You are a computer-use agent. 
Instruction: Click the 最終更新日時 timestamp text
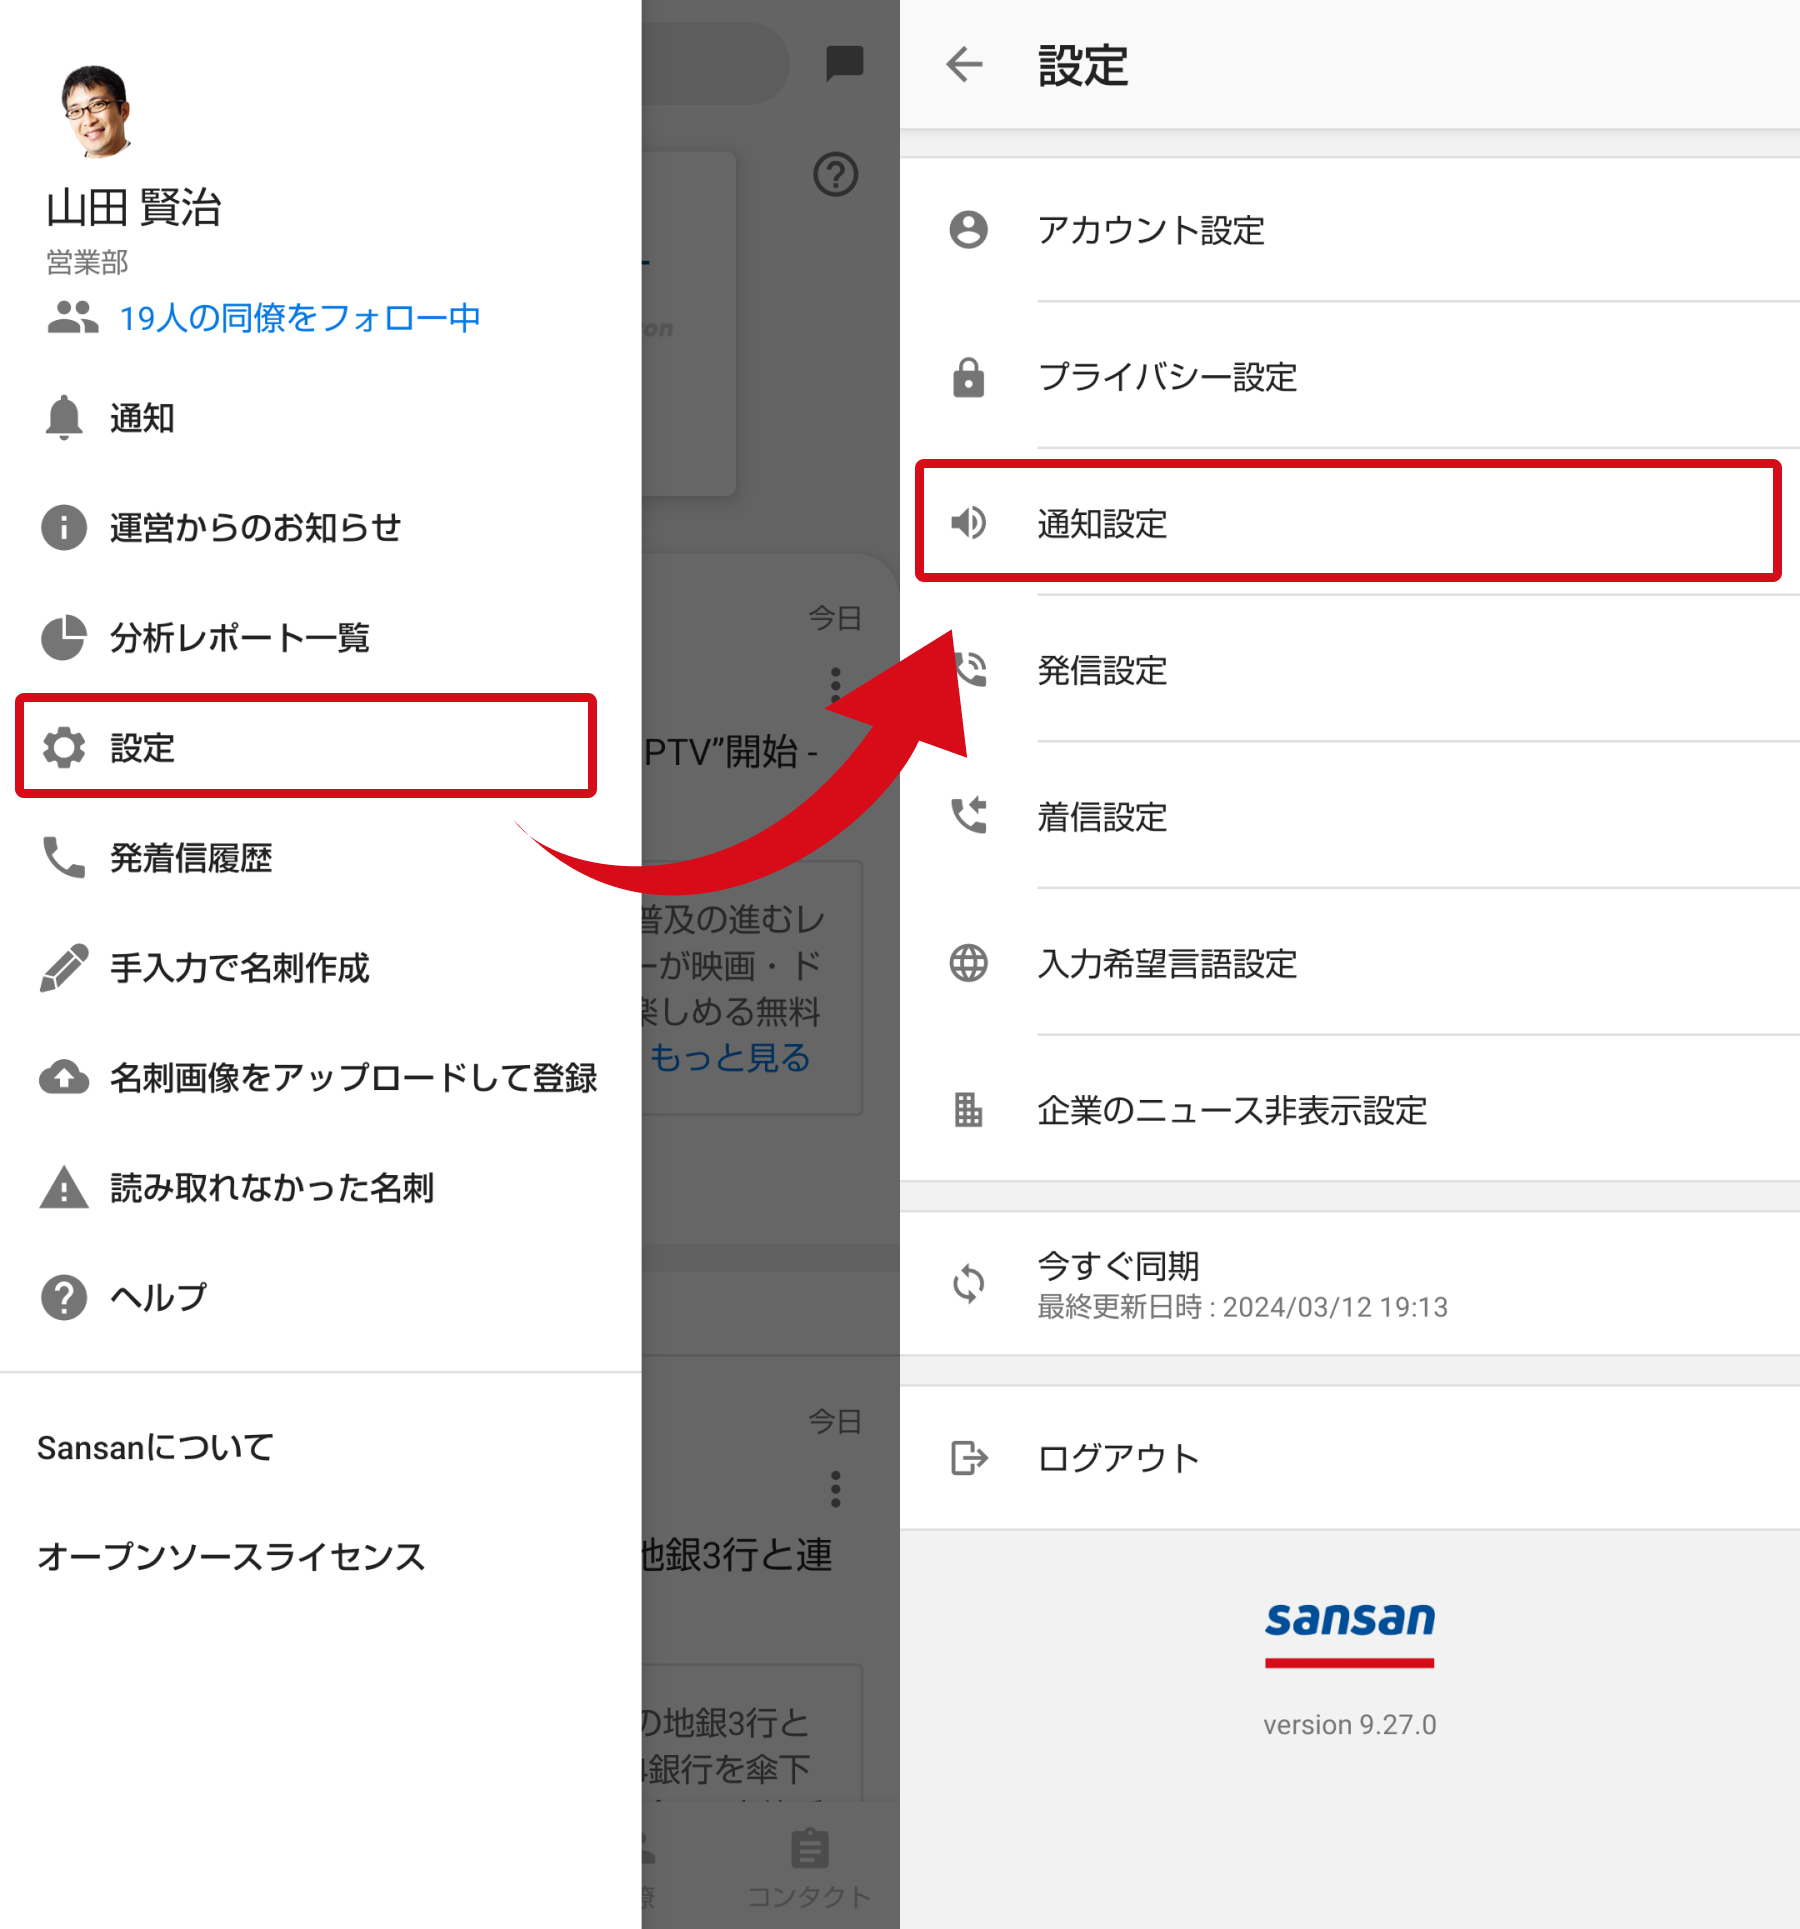click(1242, 1307)
